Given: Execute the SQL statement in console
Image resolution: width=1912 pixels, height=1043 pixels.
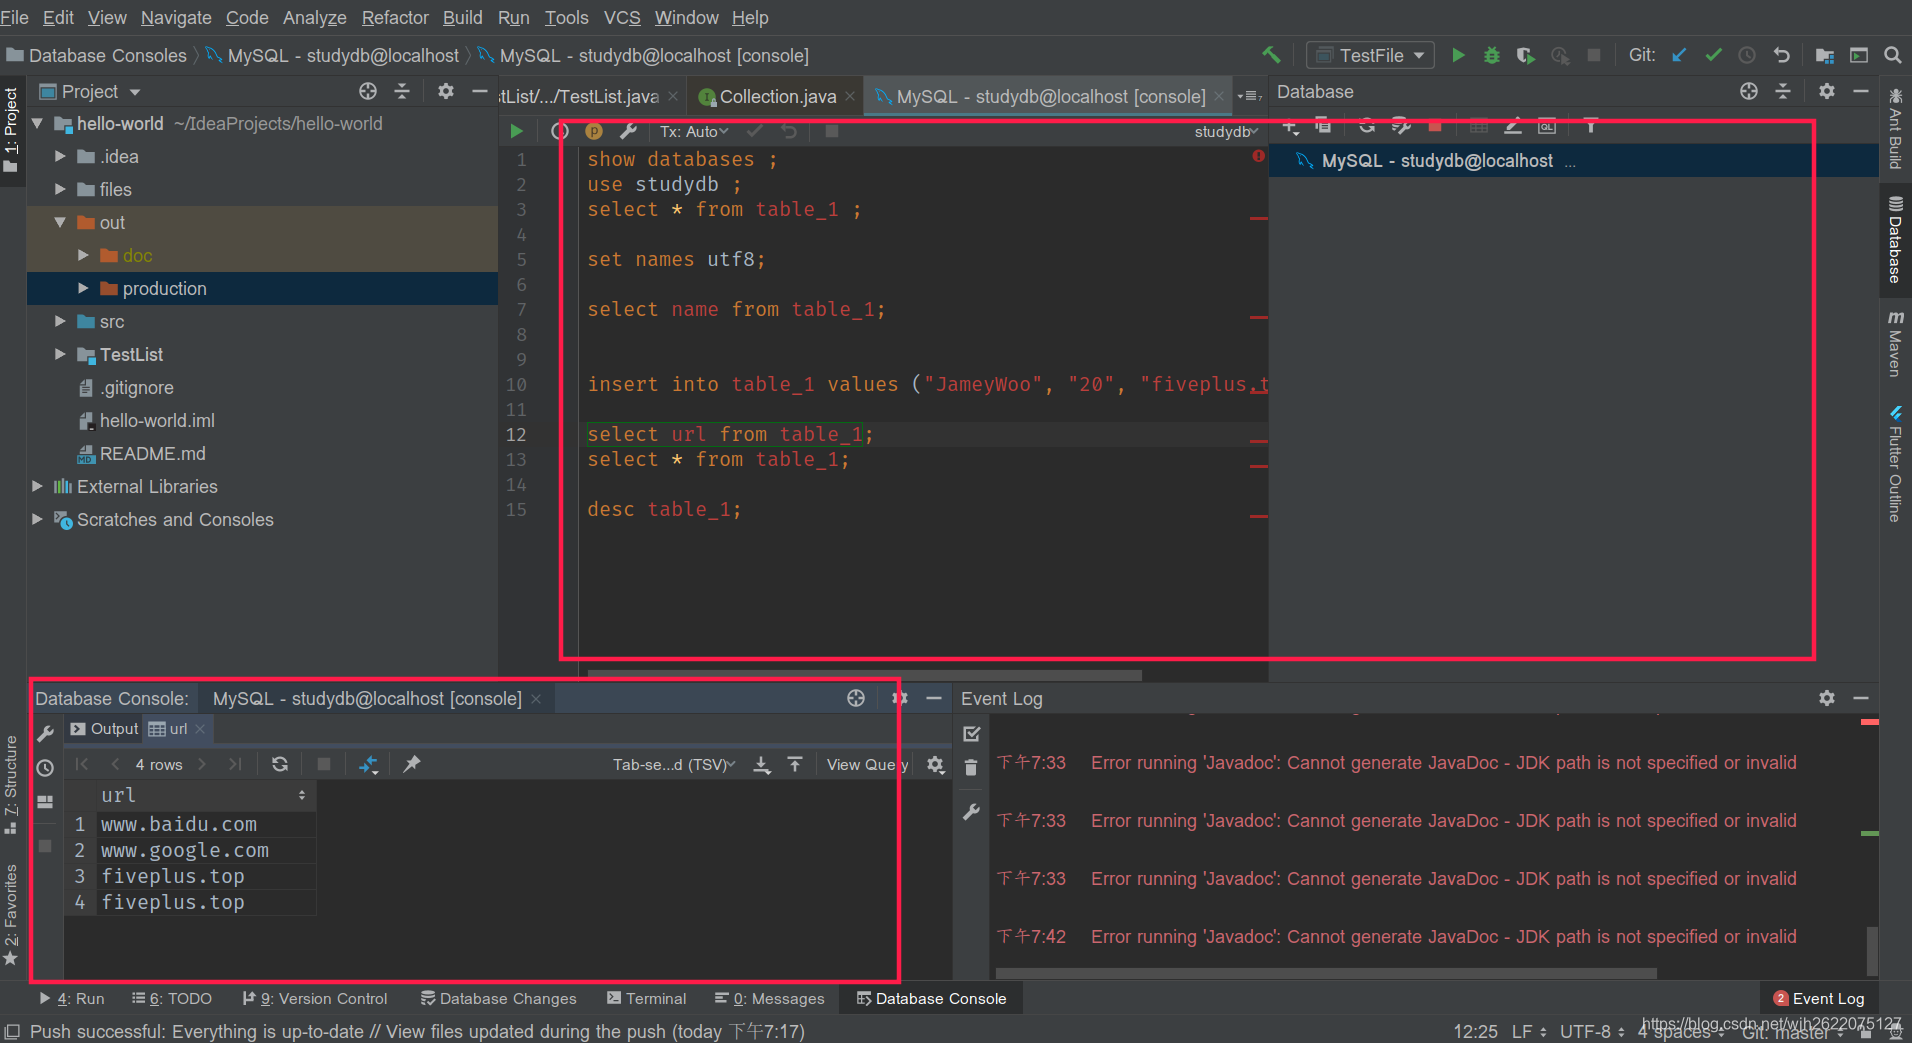Looking at the screenshot, I should [517, 131].
